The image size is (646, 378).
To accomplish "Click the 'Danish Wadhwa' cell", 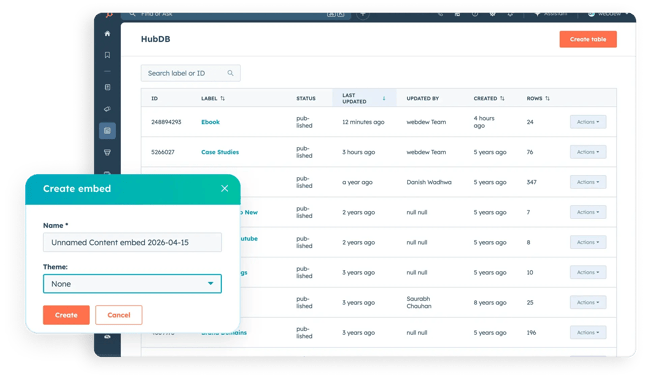I will coord(429,182).
